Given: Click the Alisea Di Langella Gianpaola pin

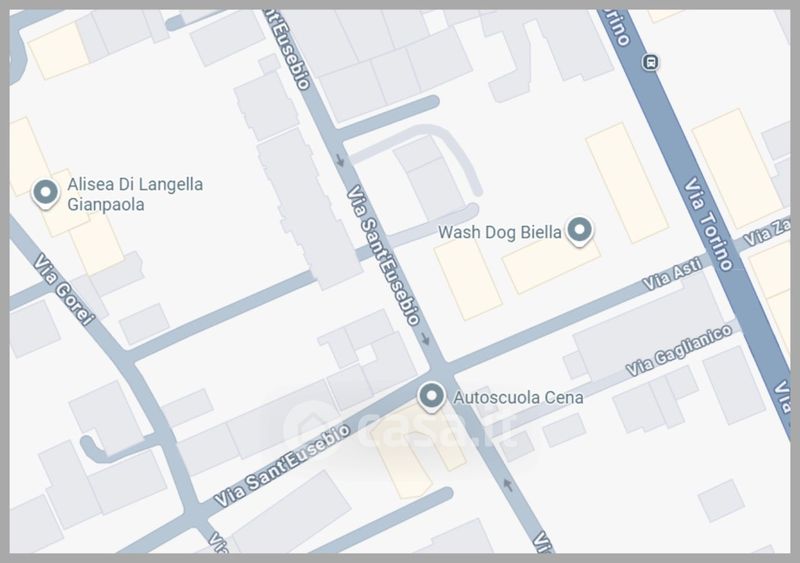Looking at the screenshot, I should (45, 193).
